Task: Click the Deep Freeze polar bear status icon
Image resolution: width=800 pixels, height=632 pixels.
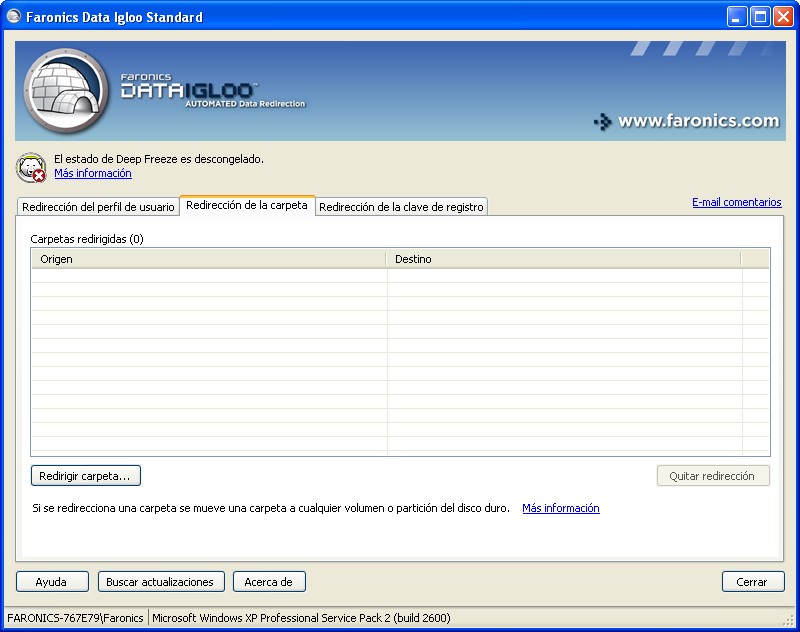Action: pos(31,167)
